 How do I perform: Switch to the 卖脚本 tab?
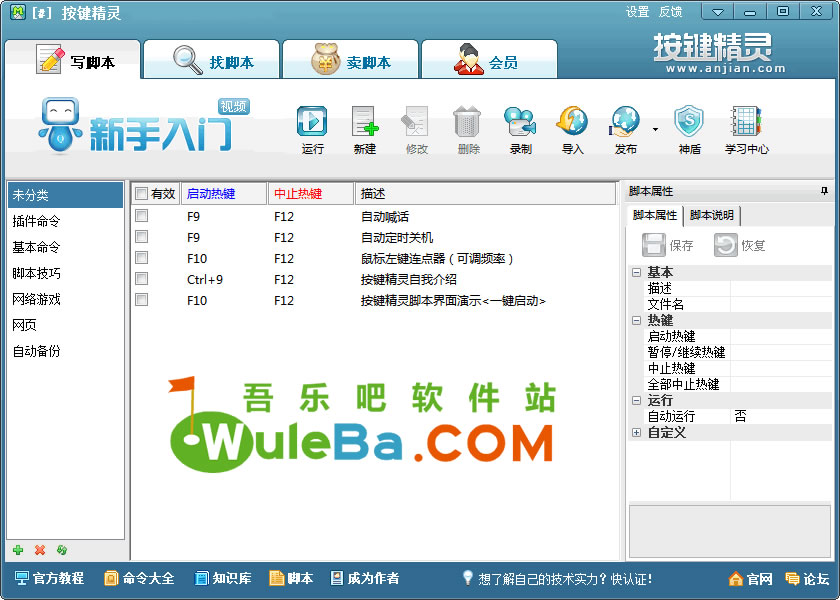[350, 60]
